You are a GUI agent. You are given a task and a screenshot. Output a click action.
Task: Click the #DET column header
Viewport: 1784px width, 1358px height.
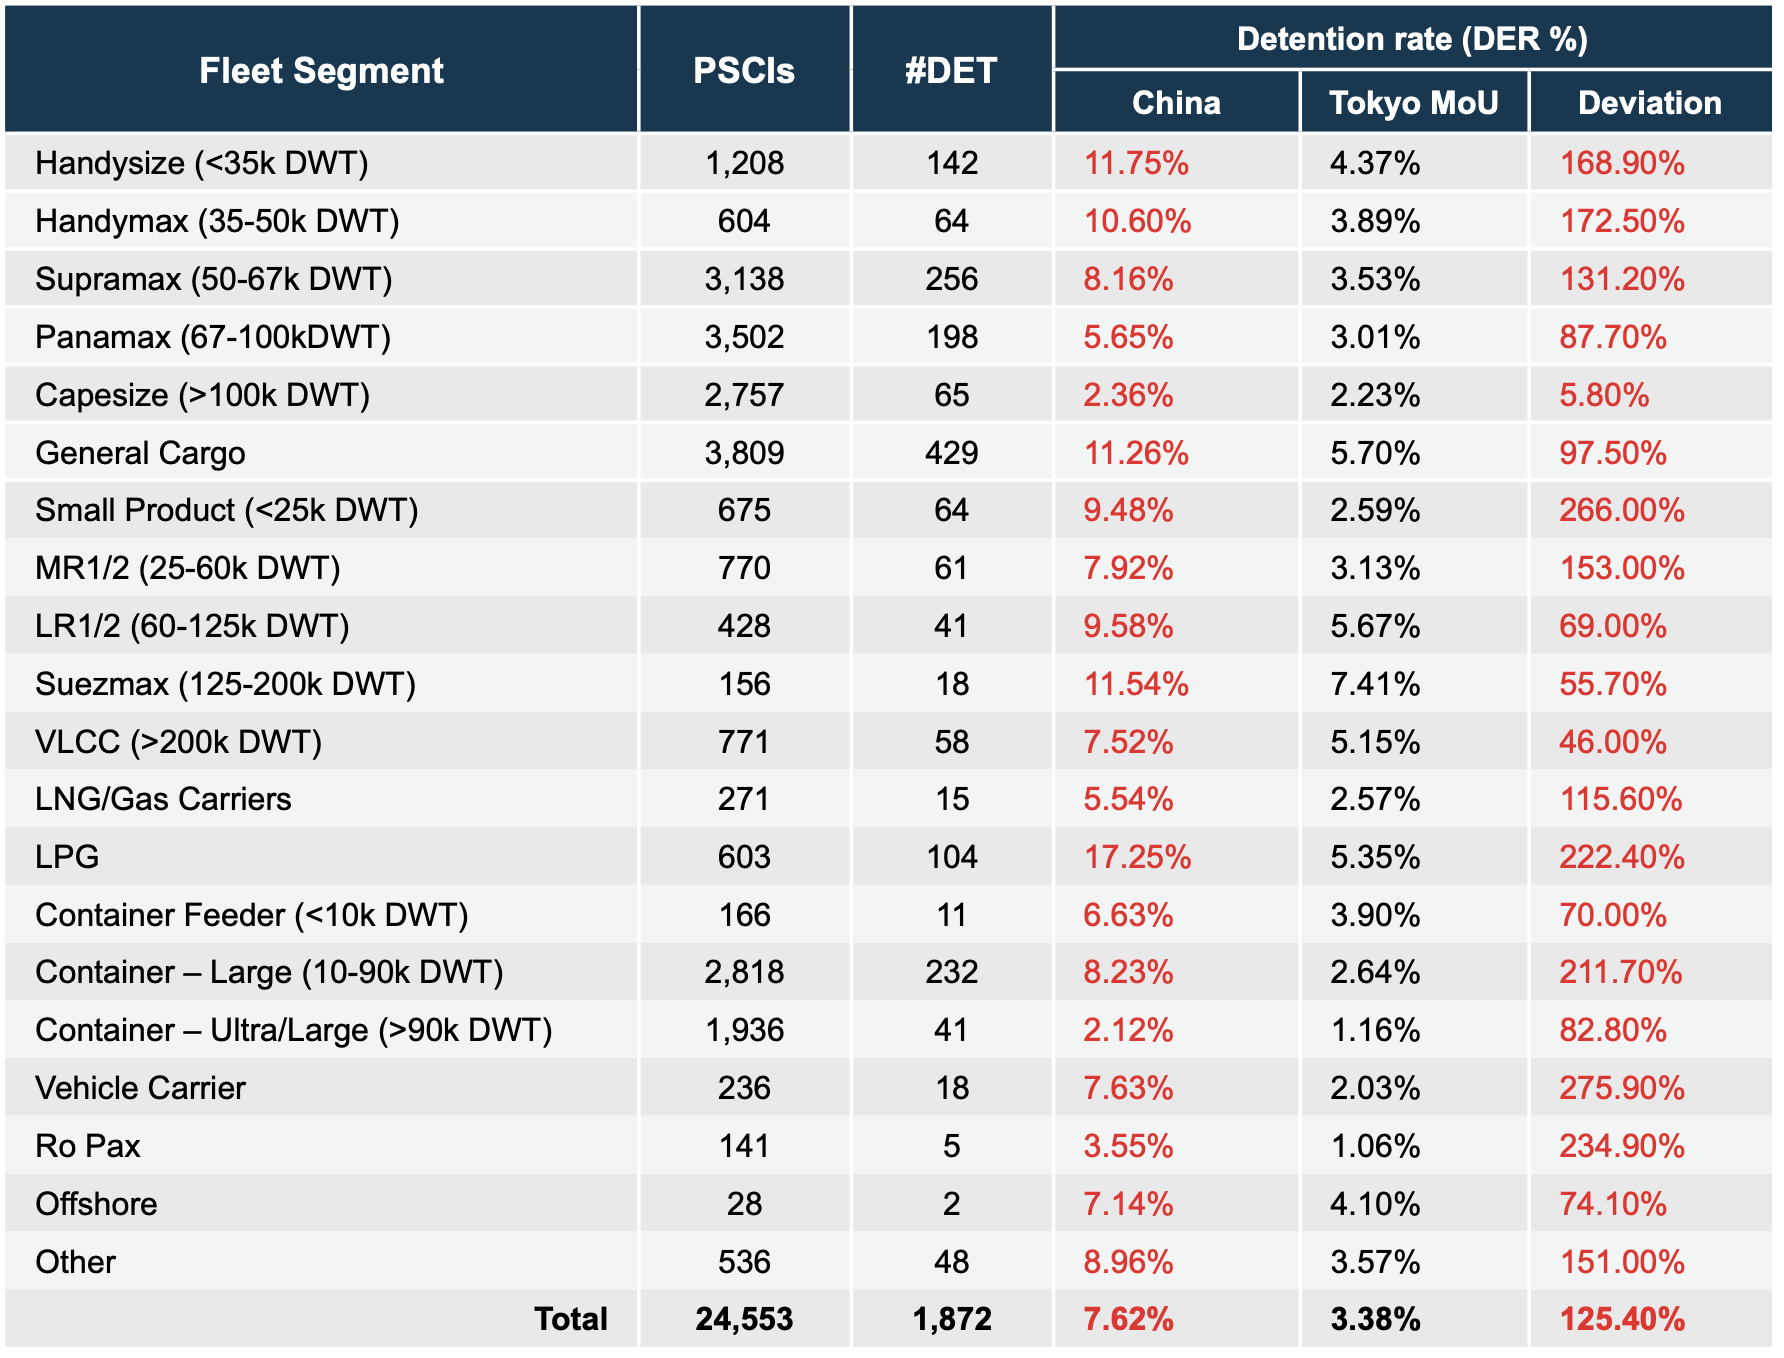point(951,70)
